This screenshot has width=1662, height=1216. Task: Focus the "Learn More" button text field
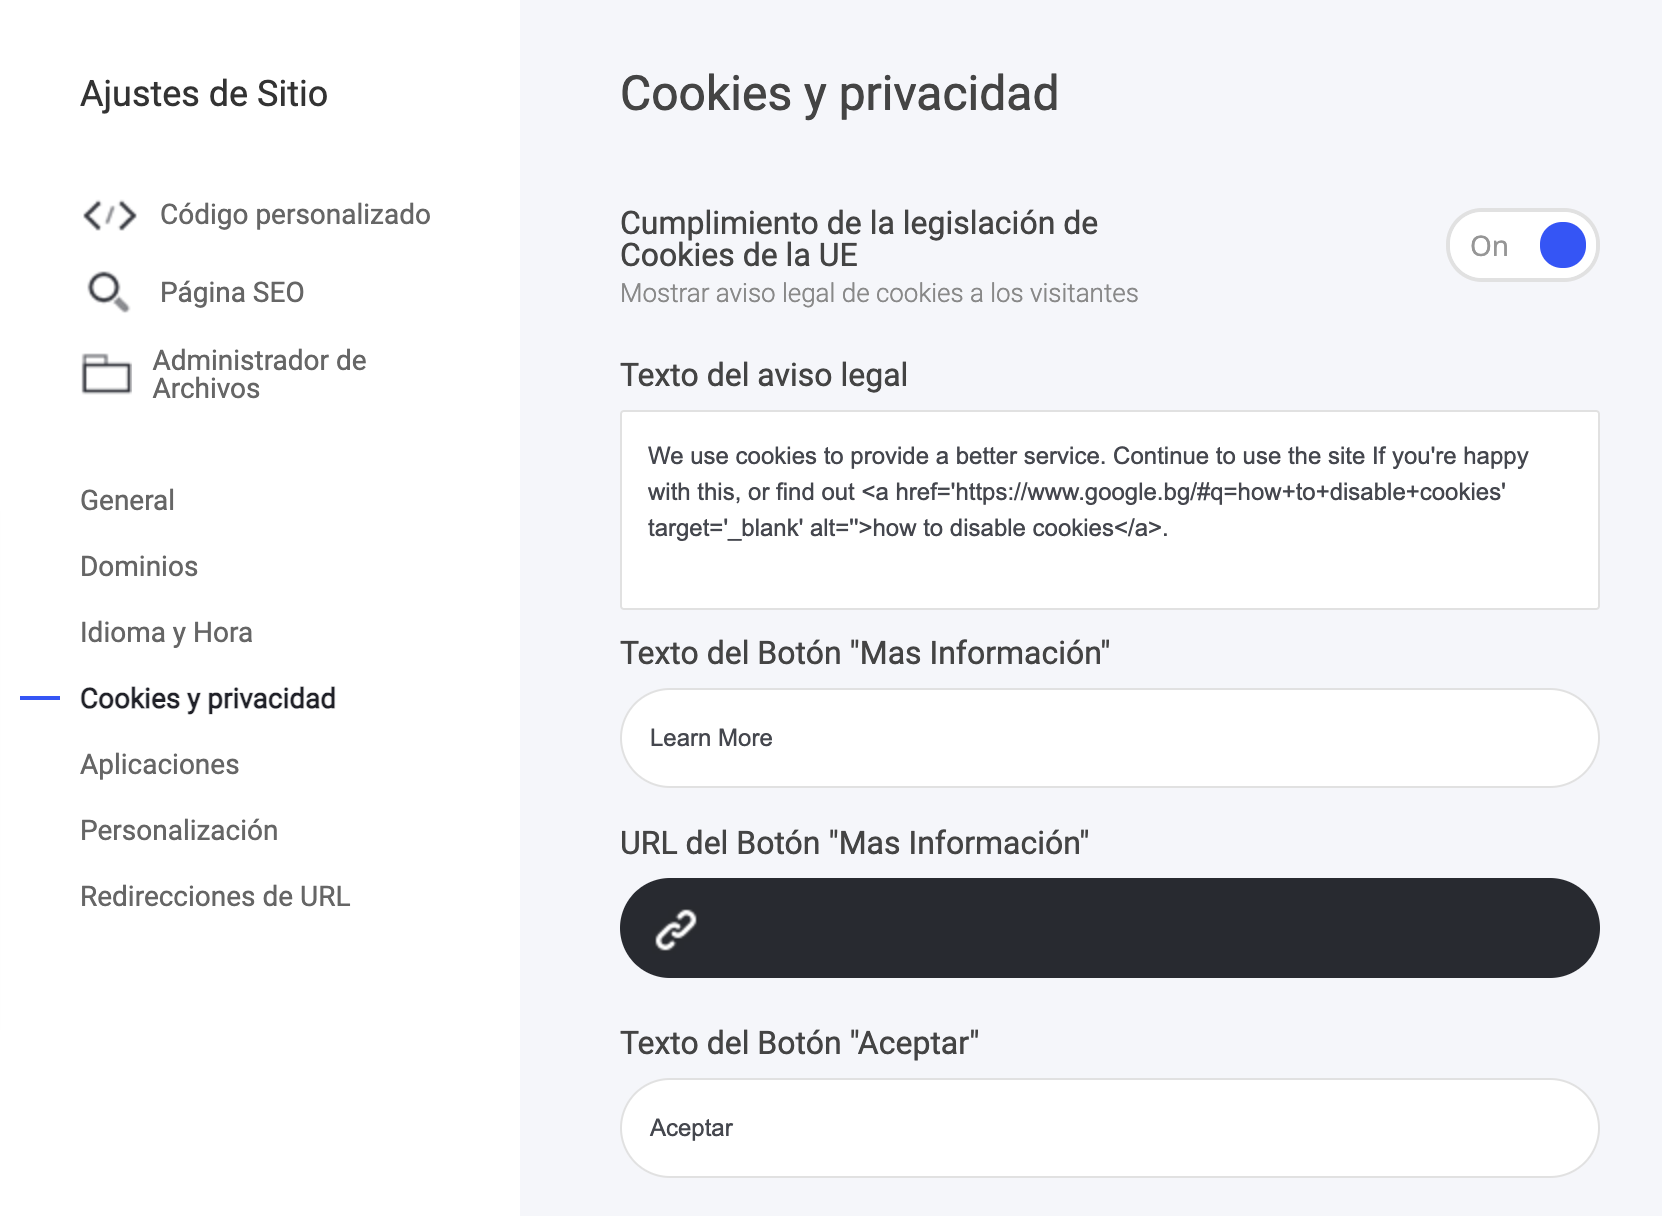click(1109, 738)
